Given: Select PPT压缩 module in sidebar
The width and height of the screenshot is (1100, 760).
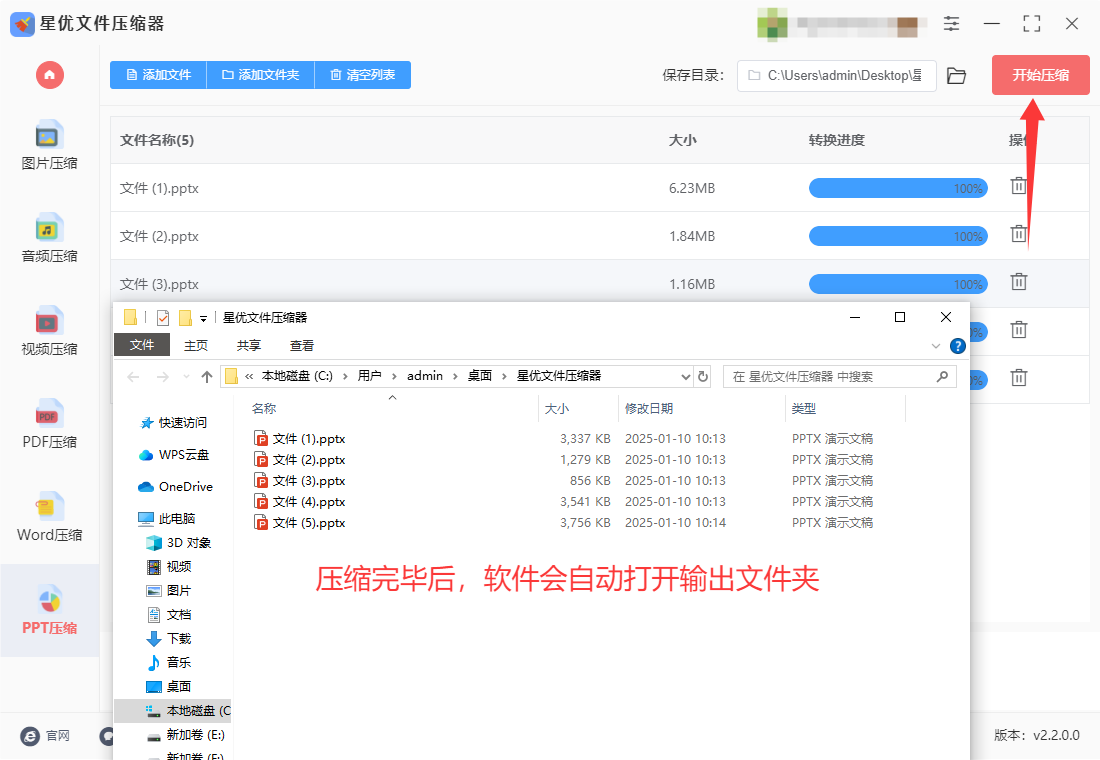Looking at the screenshot, I should [x=49, y=611].
